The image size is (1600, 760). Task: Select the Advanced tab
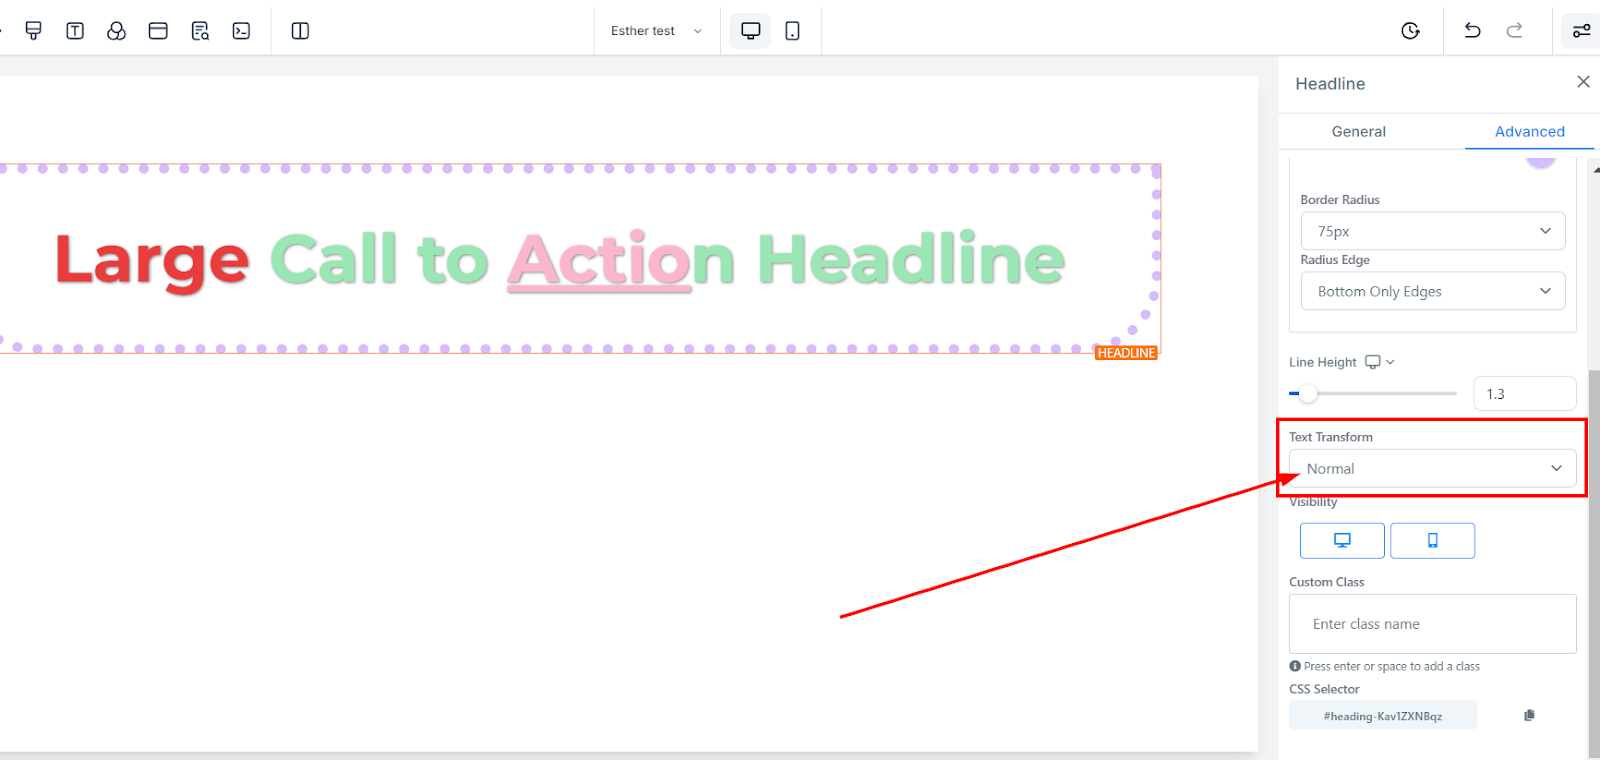1529,132
